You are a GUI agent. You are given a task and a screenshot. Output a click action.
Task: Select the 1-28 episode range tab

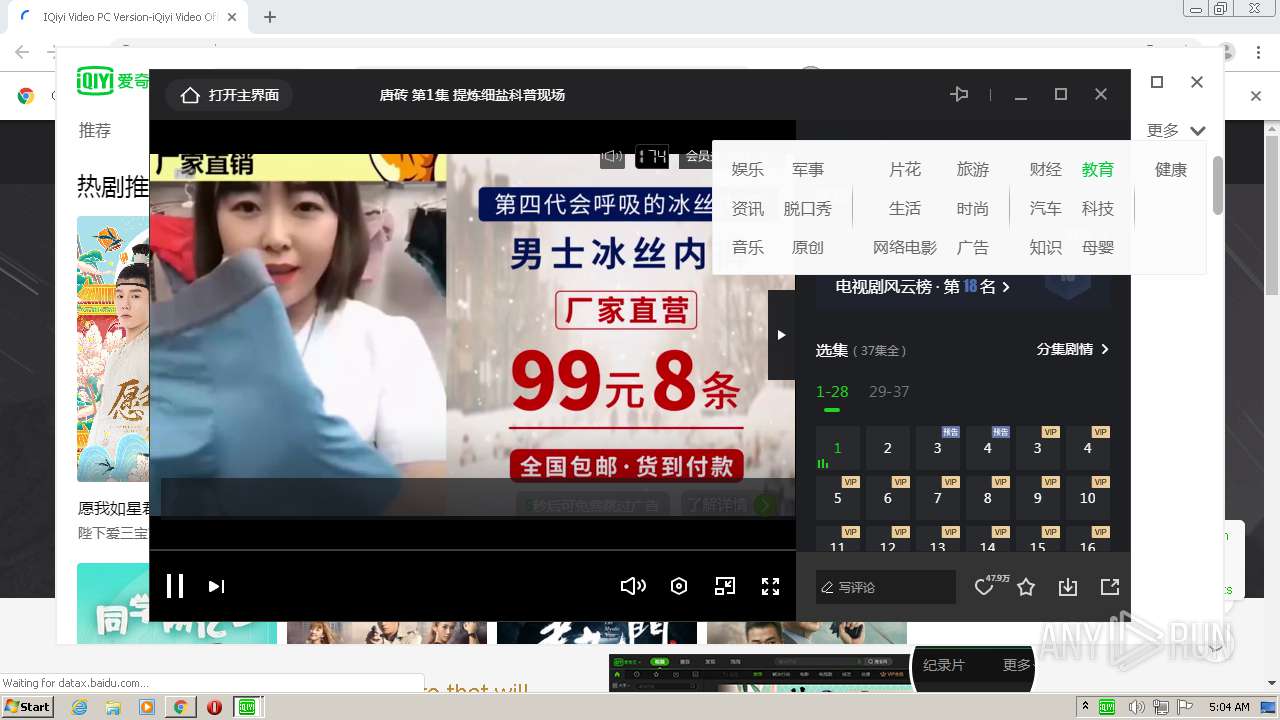832,392
